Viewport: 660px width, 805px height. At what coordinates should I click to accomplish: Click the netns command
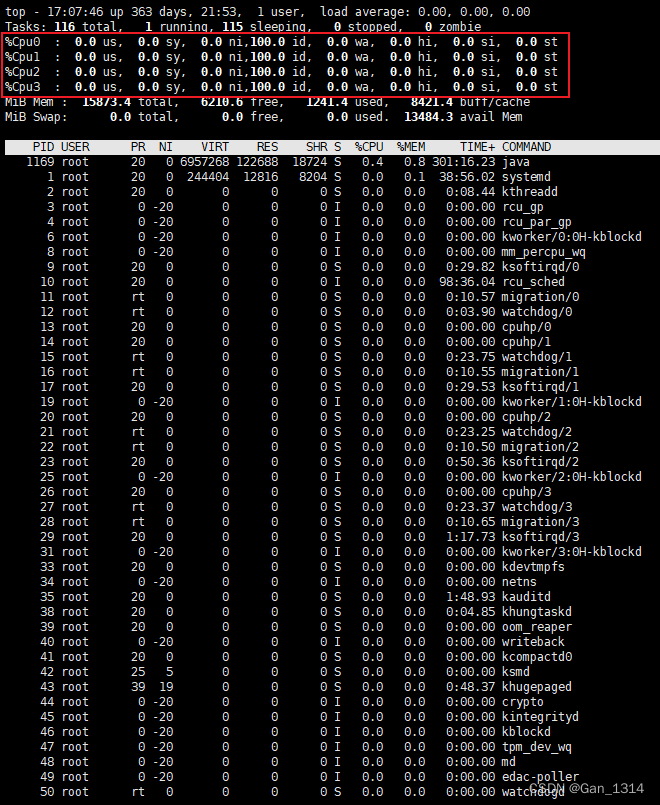click(x=519, y=582)
